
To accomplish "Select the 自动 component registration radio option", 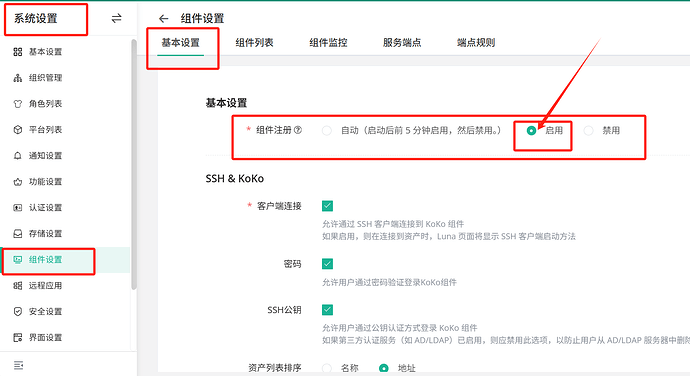I will click(327, 131).
